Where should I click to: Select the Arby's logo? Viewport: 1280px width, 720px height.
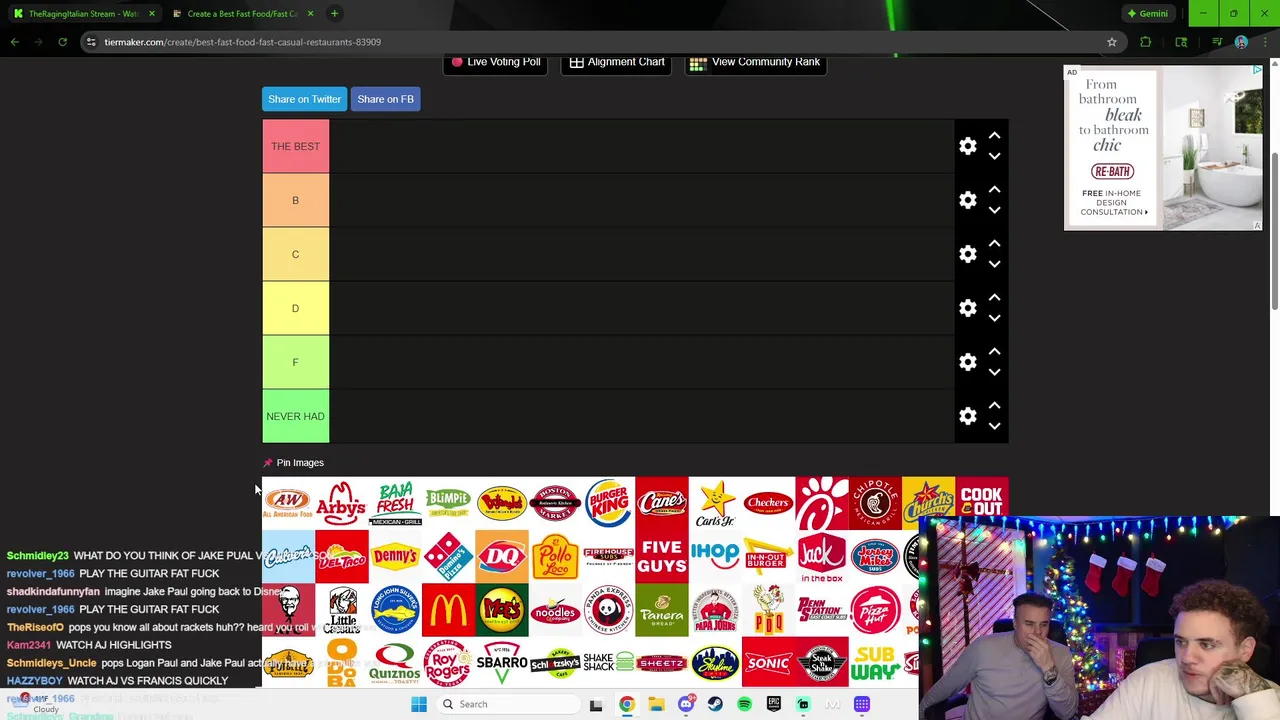pyautogui.click(x=341, y=503)
